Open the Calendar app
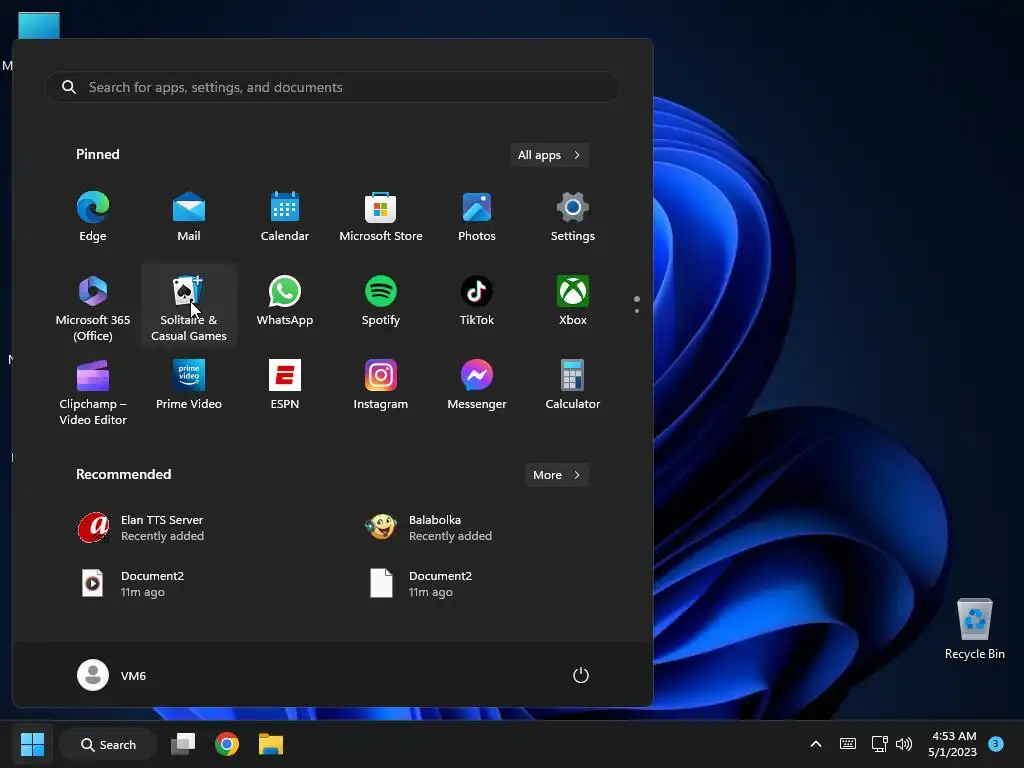 (x=285, y=217)
